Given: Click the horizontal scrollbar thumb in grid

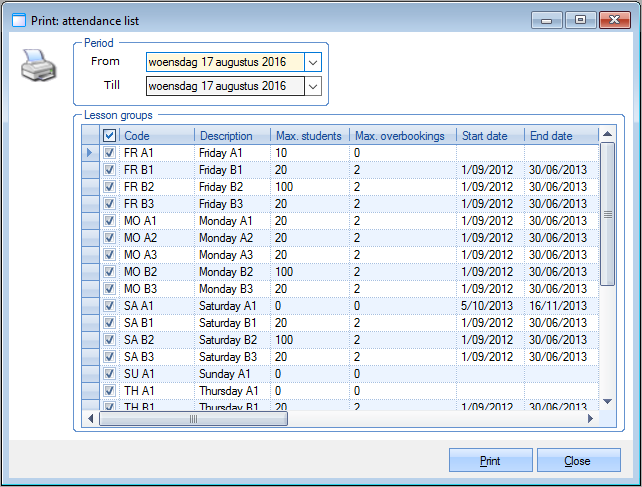Looking at the screenshot, I should (193, 420).
